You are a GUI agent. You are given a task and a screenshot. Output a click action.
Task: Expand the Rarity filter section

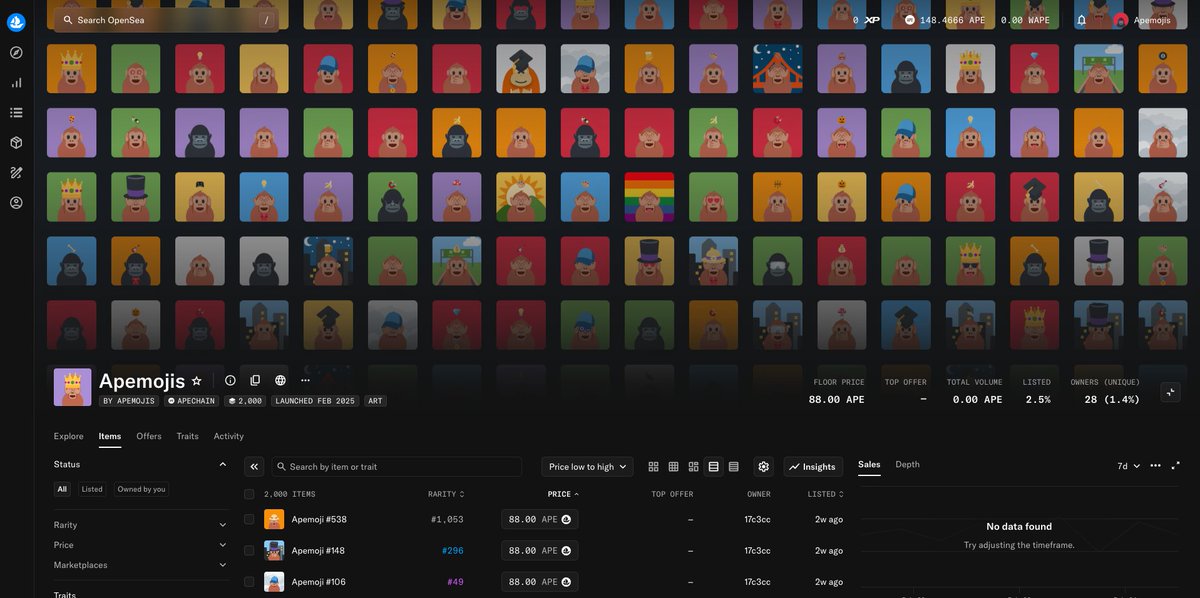click(141, 525)
